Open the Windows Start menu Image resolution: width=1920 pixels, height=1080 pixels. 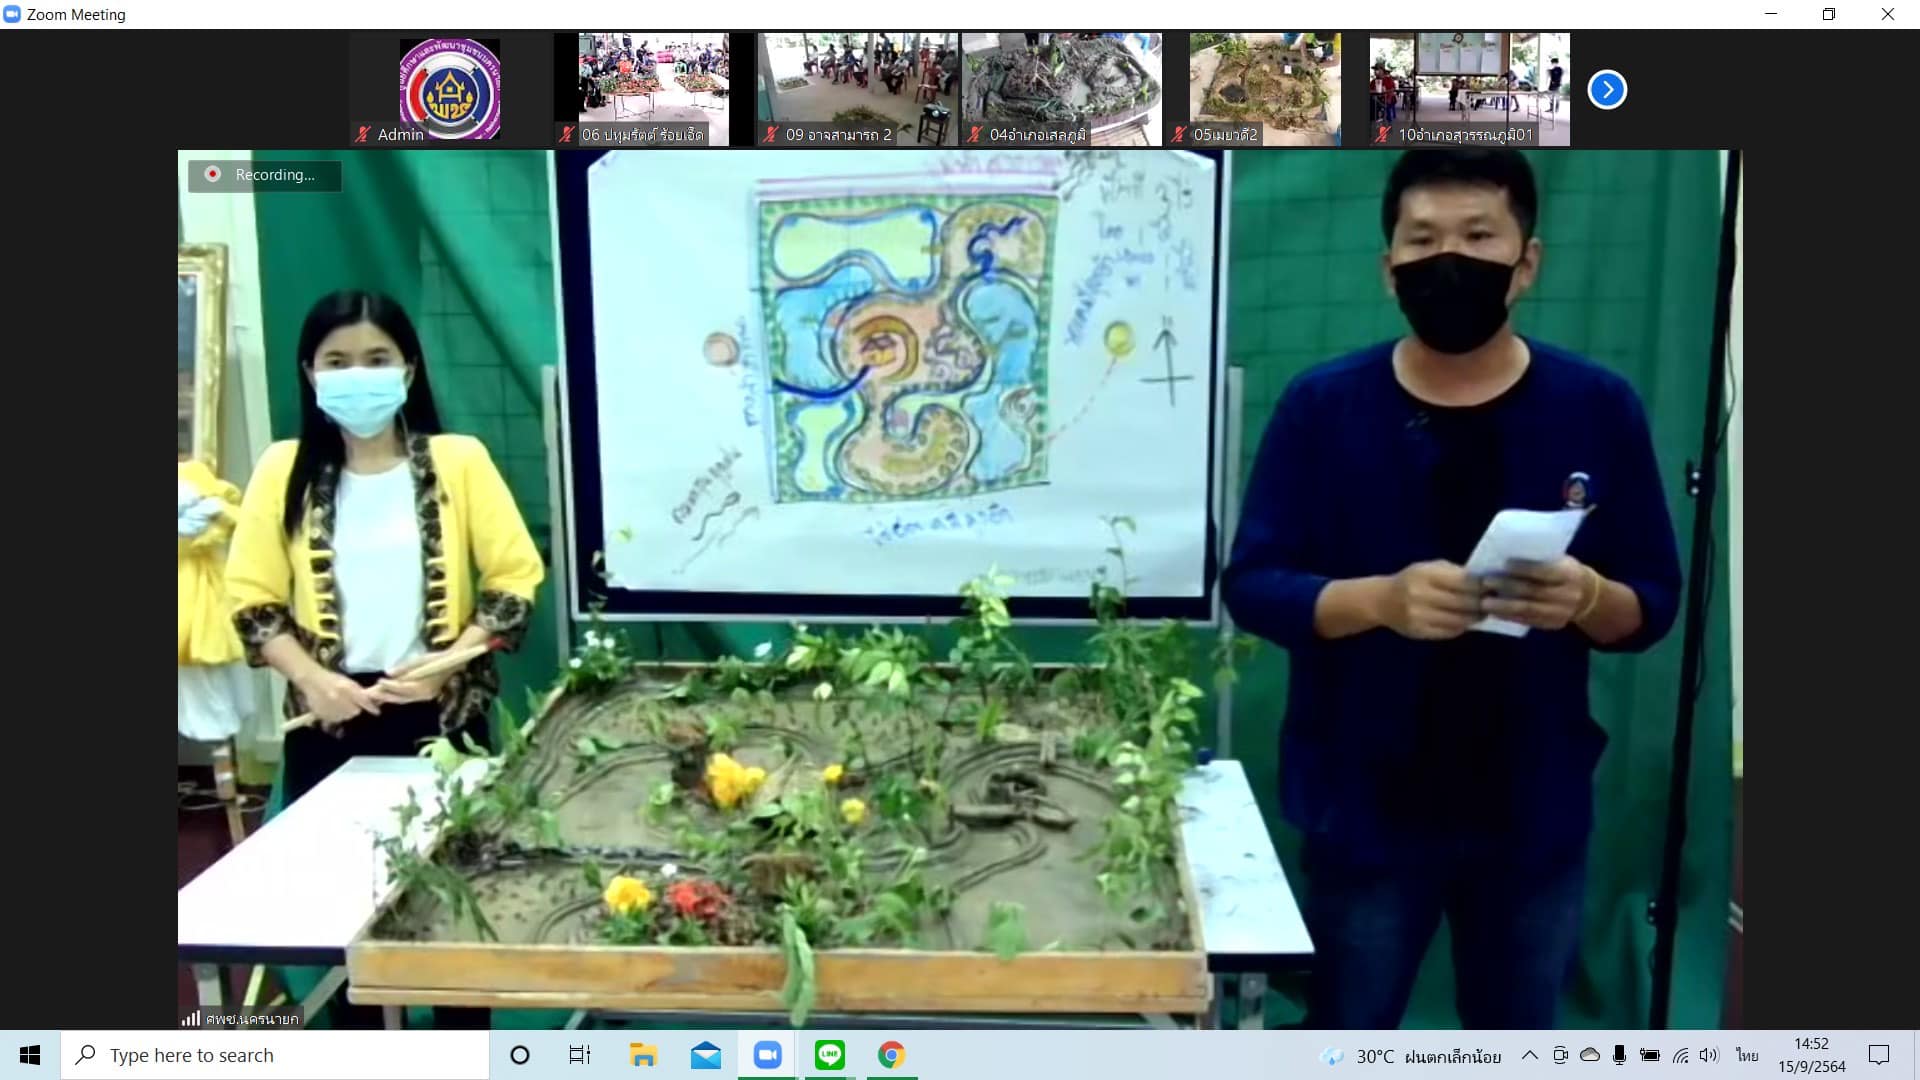tap(30, 1055)
